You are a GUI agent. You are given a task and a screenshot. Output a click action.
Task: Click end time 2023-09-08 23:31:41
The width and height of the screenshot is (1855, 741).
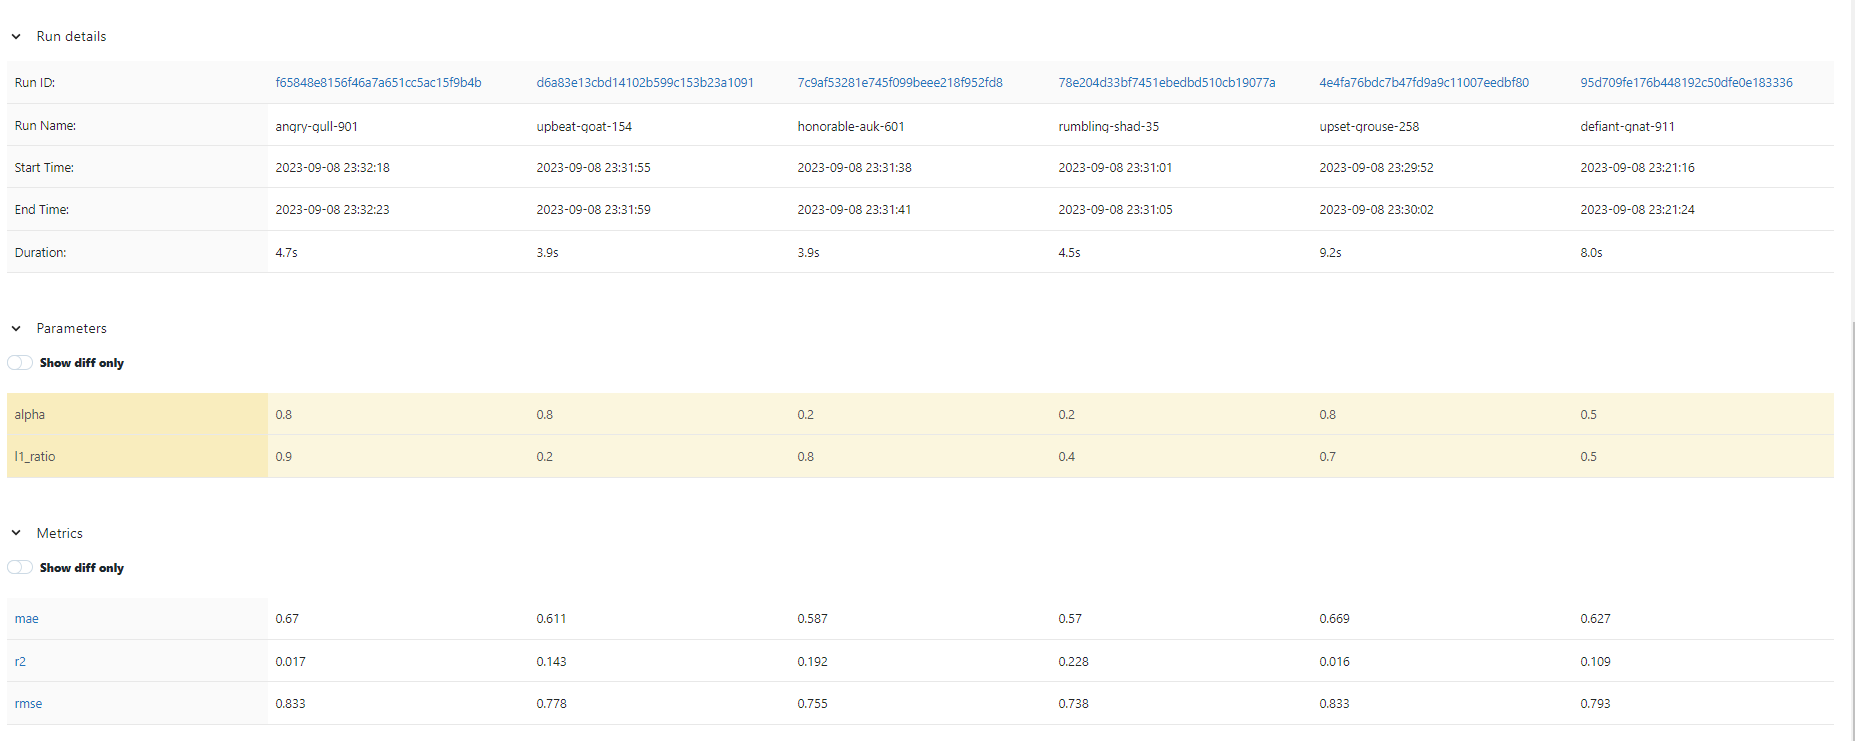[x=854, y=210]
